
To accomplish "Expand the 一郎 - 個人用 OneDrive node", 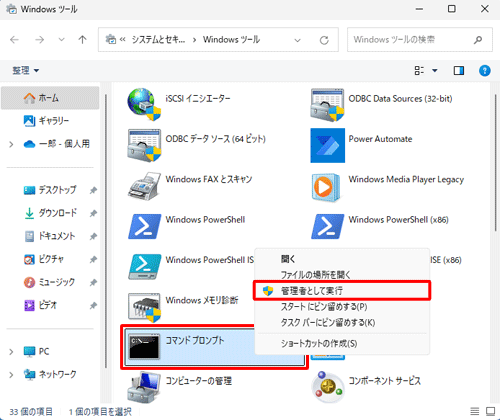I will [x=11, y=144].
